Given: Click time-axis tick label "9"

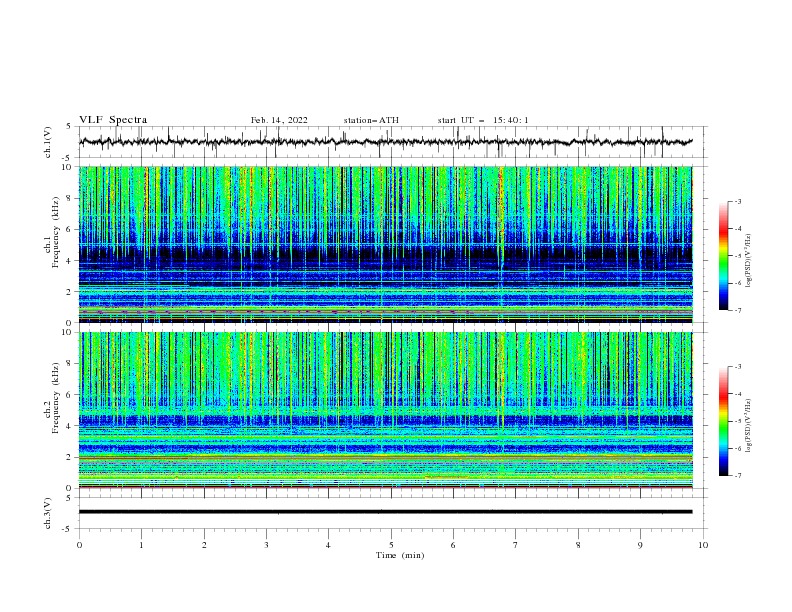Looking at the screenshot, I should point(640,545).
